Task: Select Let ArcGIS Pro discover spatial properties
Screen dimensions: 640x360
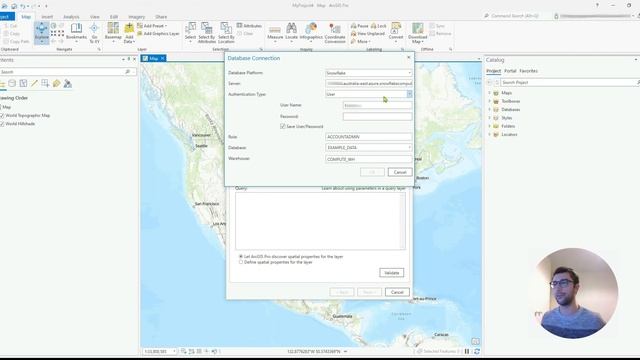Action: [241, 256]
